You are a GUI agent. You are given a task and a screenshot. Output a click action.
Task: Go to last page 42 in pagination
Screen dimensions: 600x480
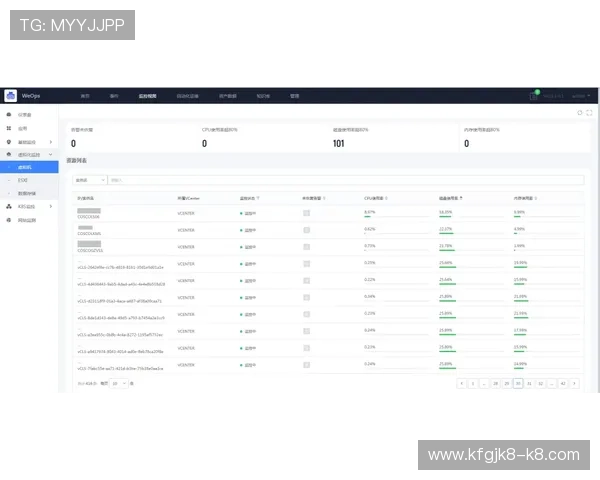(x=563, y=383)
